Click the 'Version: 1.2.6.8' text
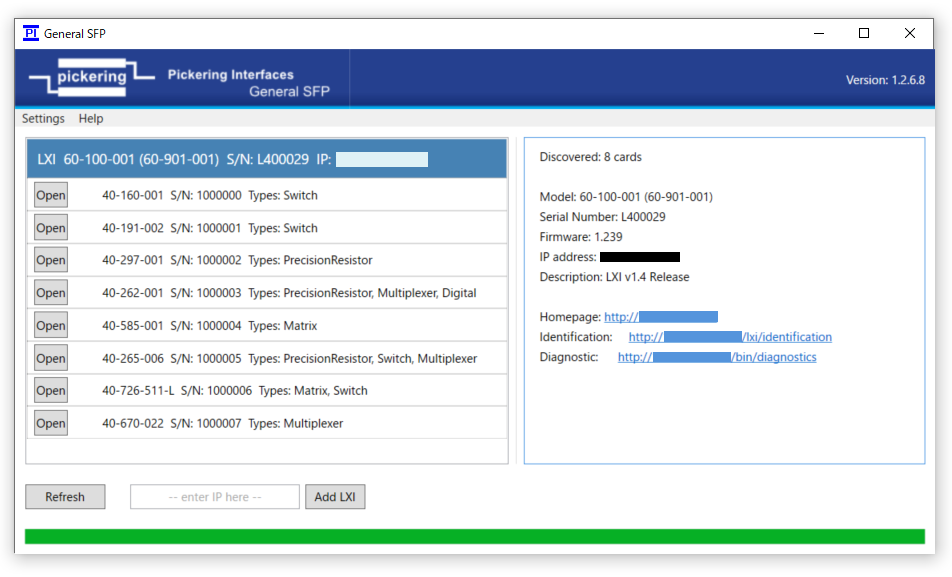Viewport: 952px width, 577px height. [885, 80]
